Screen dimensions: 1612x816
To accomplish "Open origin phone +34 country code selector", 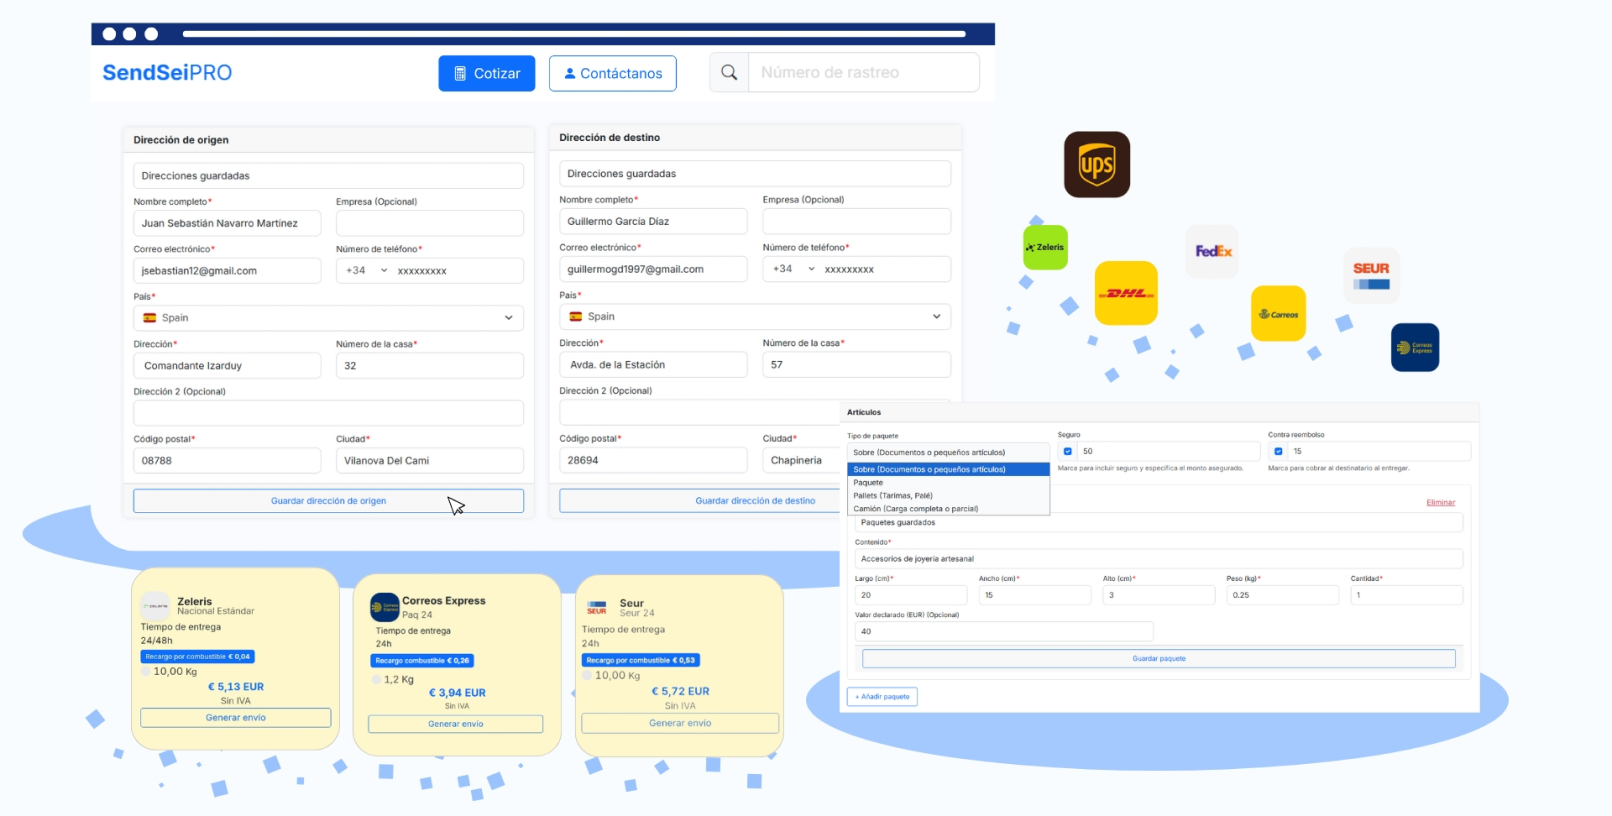I will coord(366,271).
